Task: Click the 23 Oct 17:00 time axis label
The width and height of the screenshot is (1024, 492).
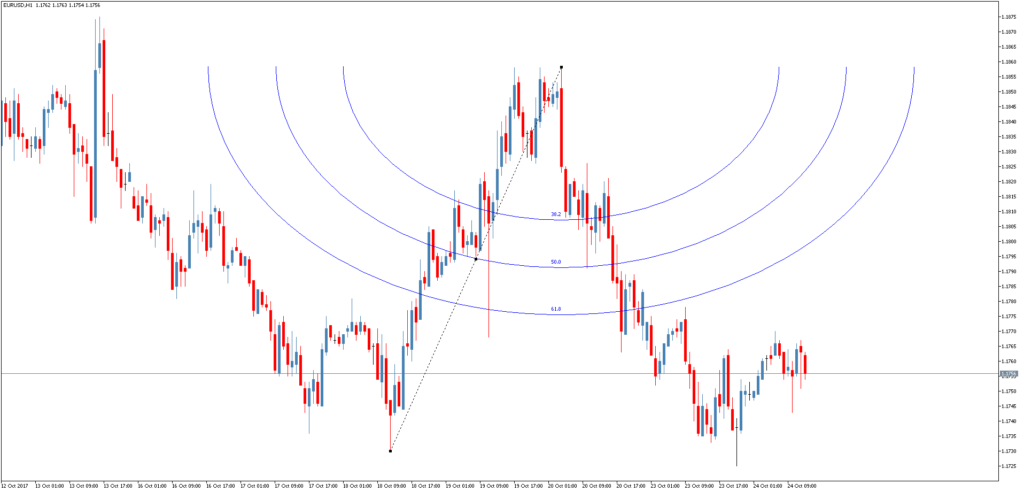Action: click(x=731, y=486)
